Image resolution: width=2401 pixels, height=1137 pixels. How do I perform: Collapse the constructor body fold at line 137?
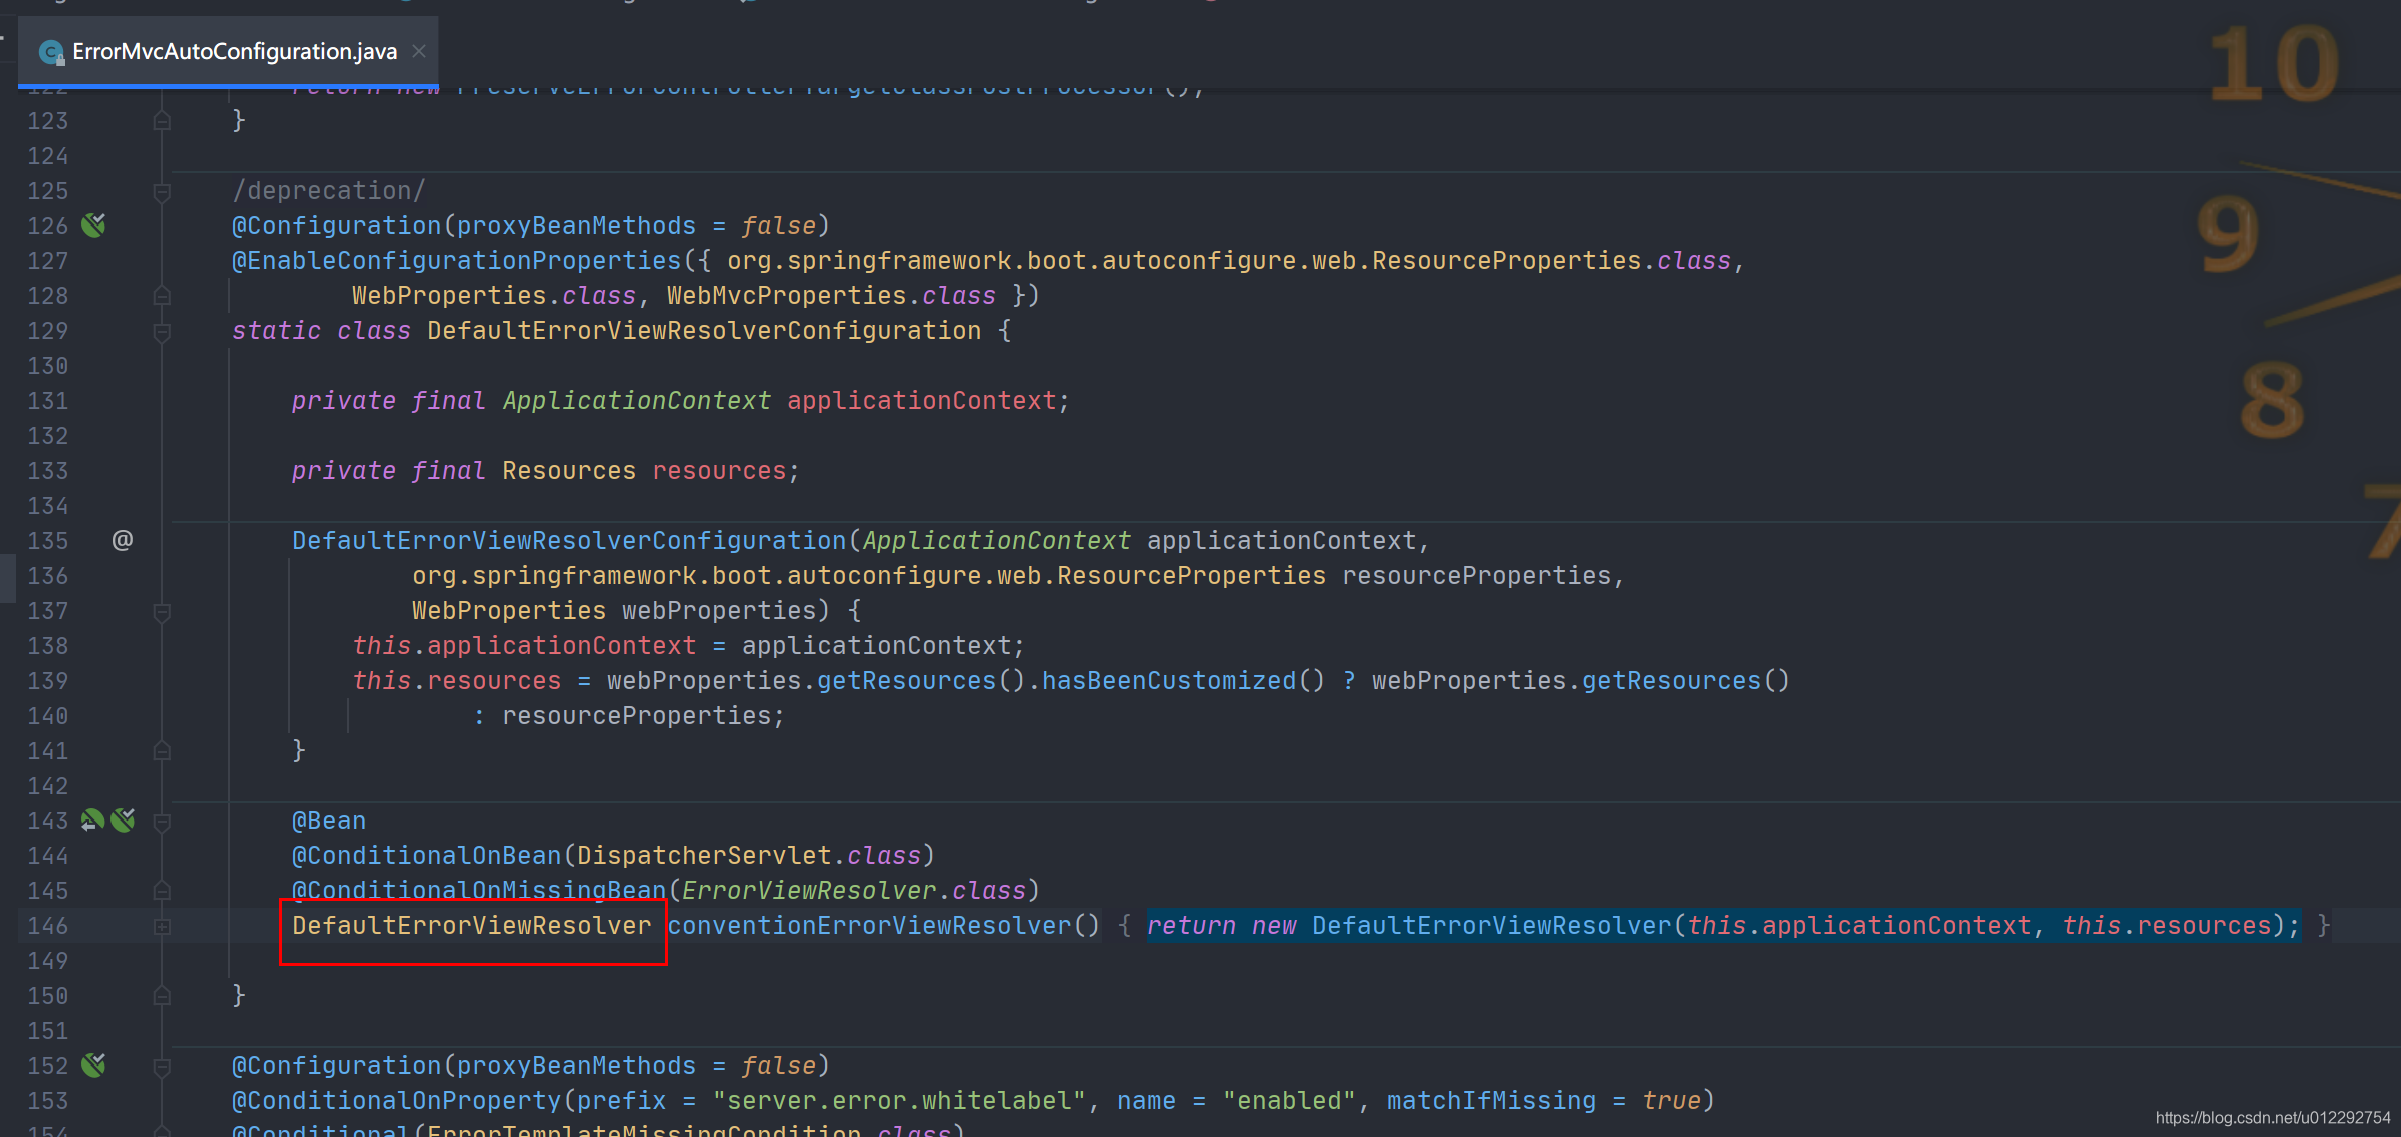pyautogui.click(x=162, y=611)
